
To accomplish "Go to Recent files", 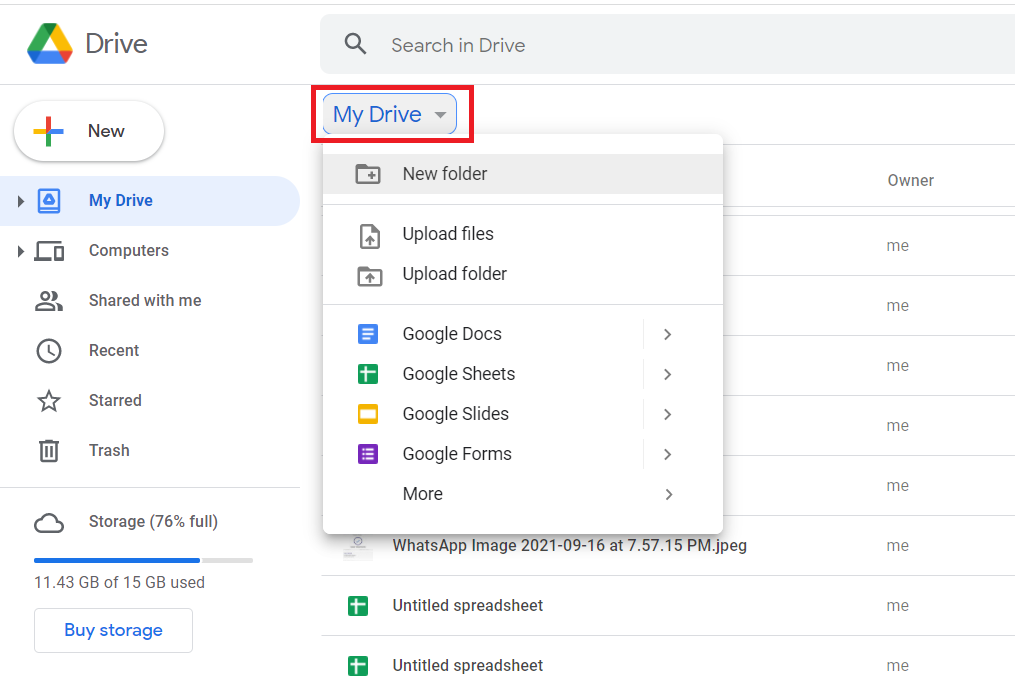I will click(150, 350).
